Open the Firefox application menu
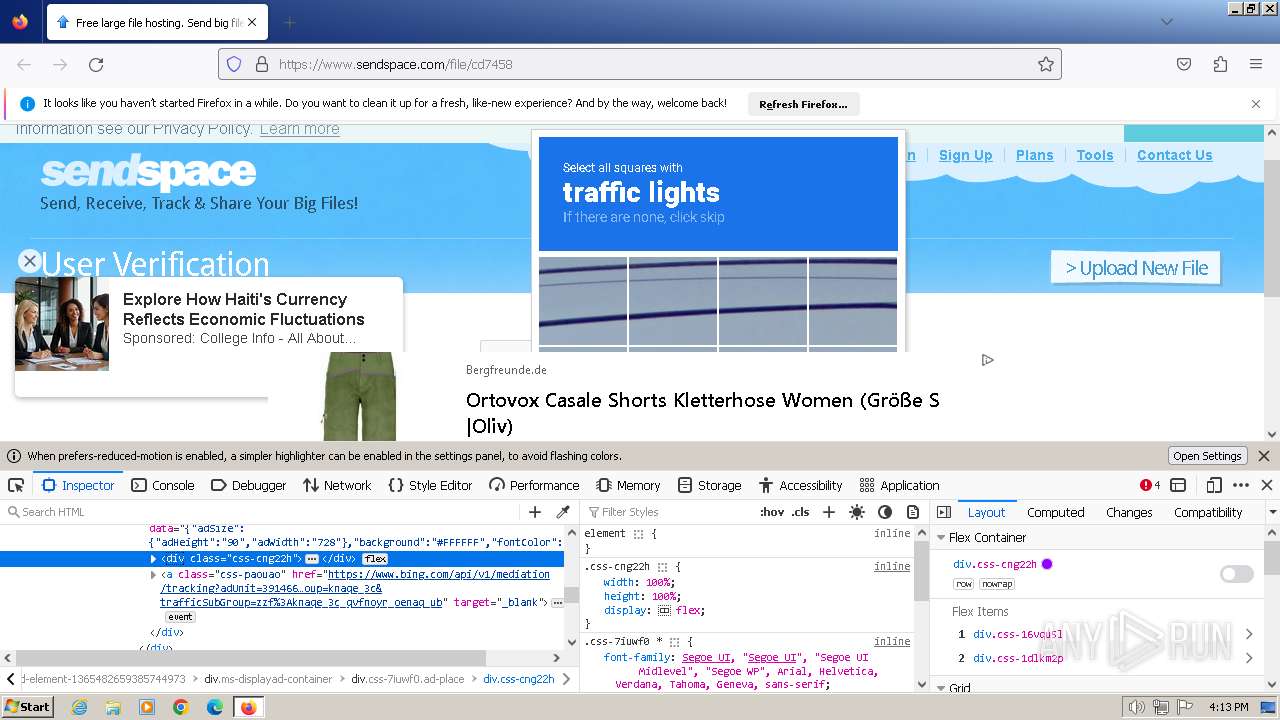 tap(1256, 64)
